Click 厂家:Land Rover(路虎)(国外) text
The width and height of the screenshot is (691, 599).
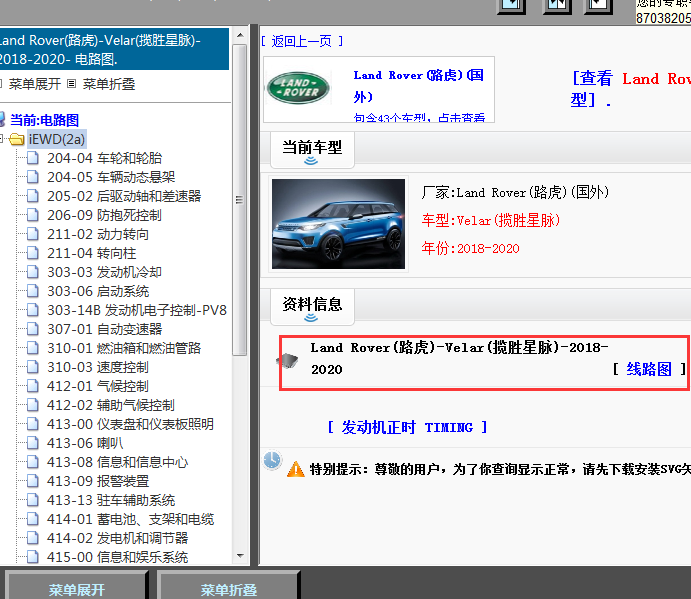coord(515,192)
